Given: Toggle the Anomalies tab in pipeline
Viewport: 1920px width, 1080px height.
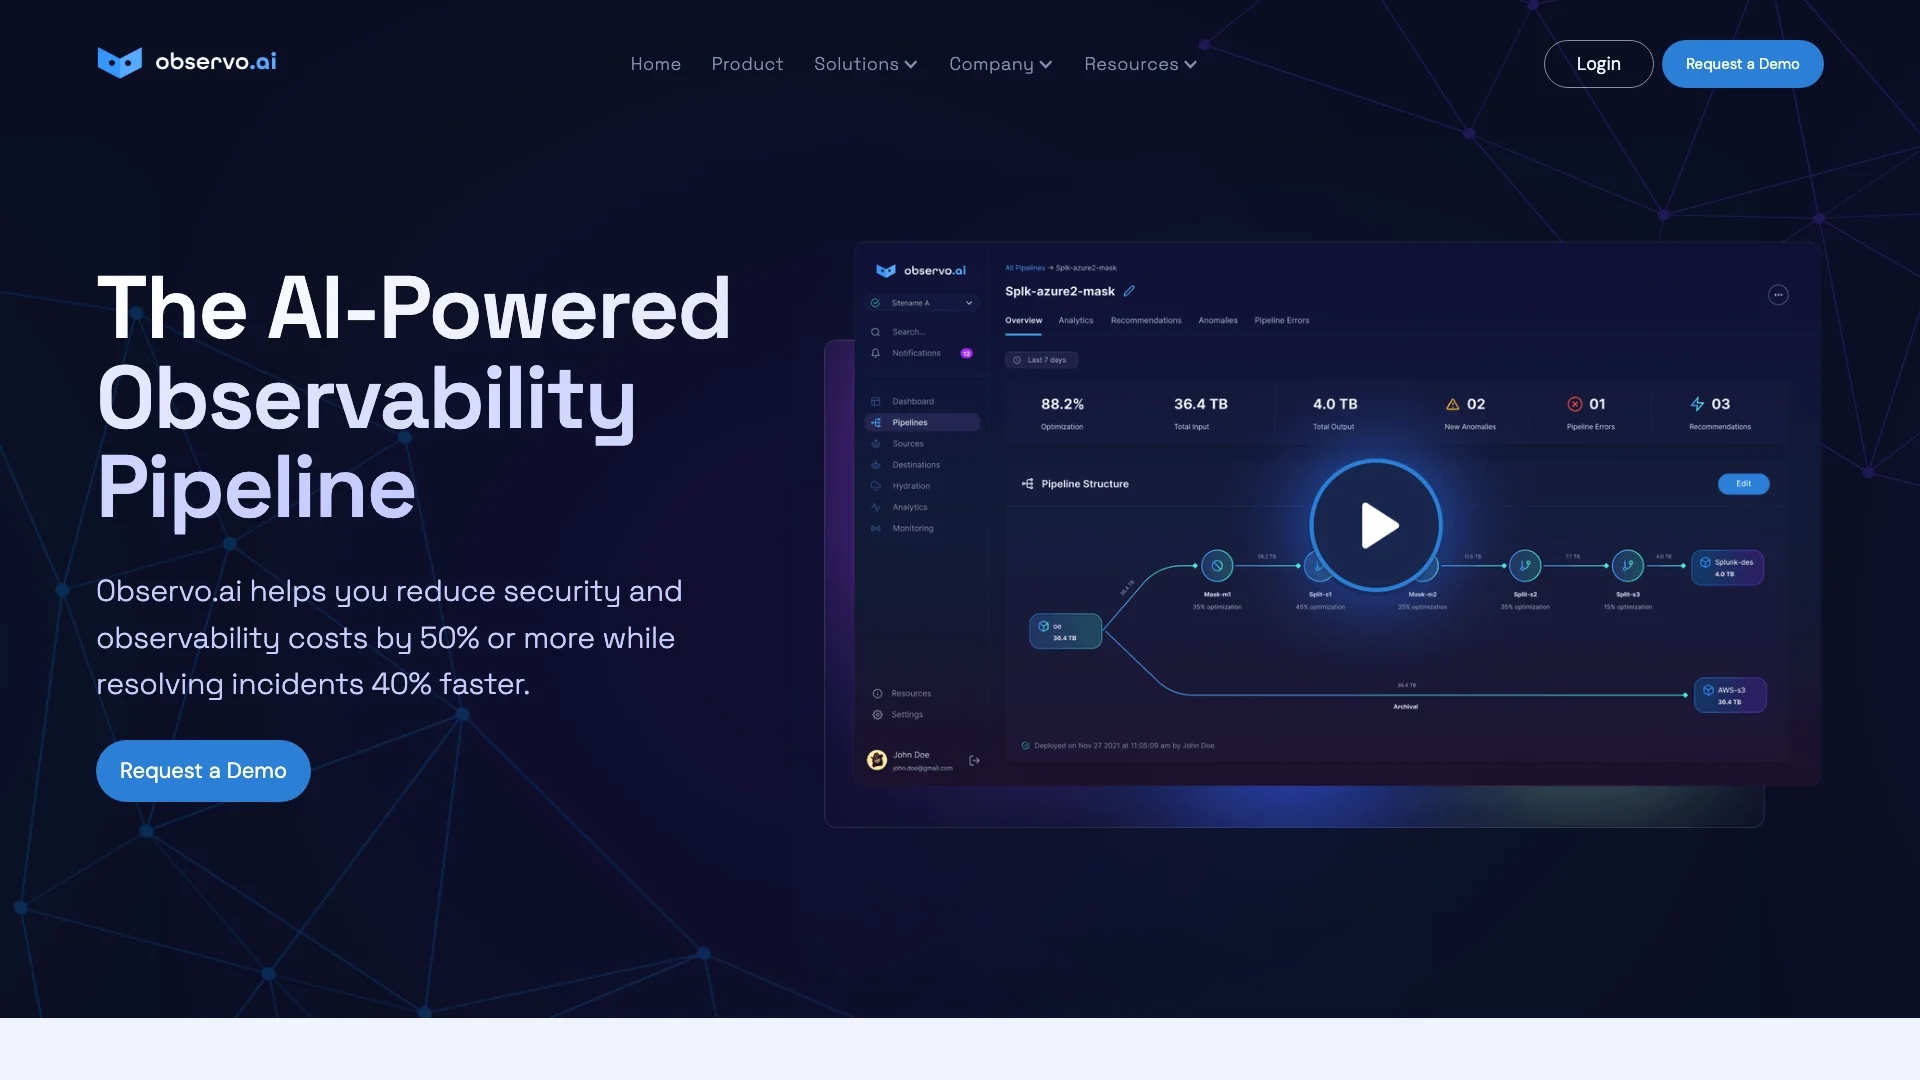Looking at the screenshot, I should click(x=1217, y=320).
